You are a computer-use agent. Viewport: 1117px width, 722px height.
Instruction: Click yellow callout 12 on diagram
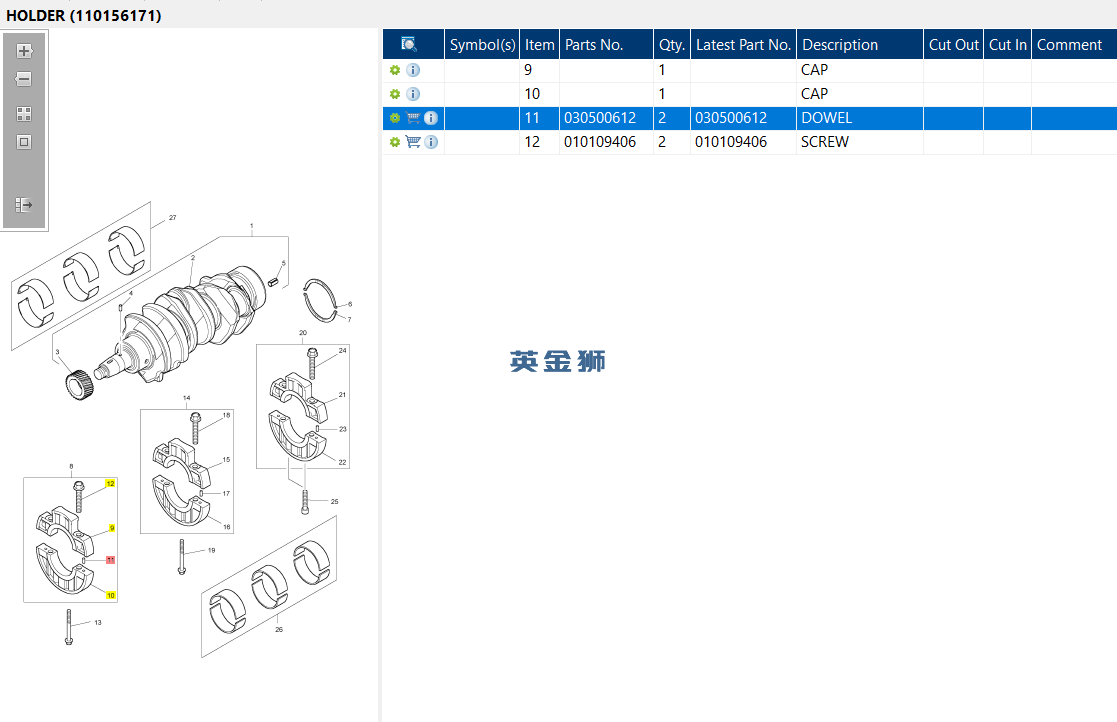[110, 483]
